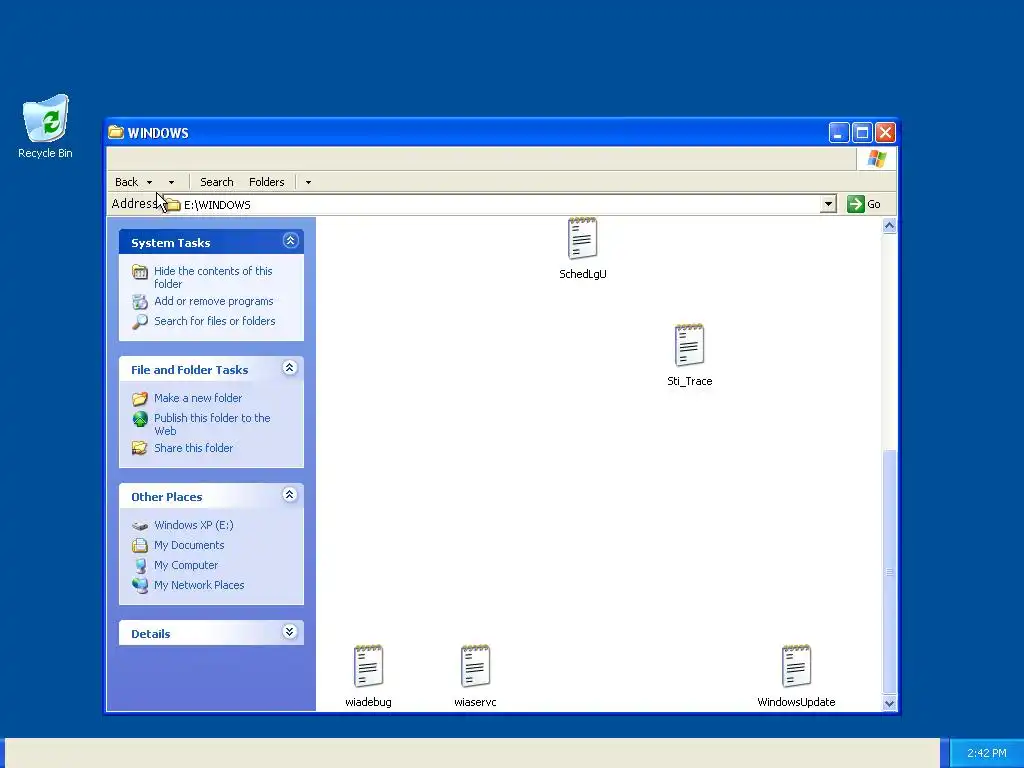Maximize the WINDOWS explorer window
1024x768 pixels.
(x=862, y=133)
